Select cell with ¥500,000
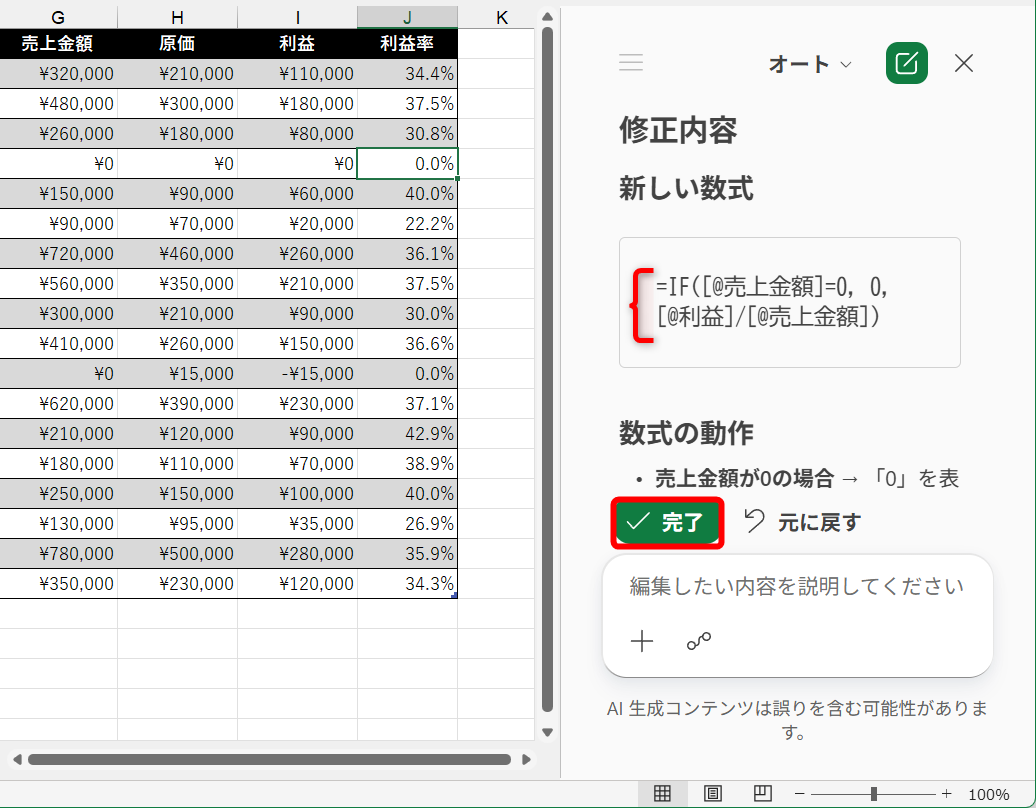This screenshot has width=1036, height=808. pos(177,554)
